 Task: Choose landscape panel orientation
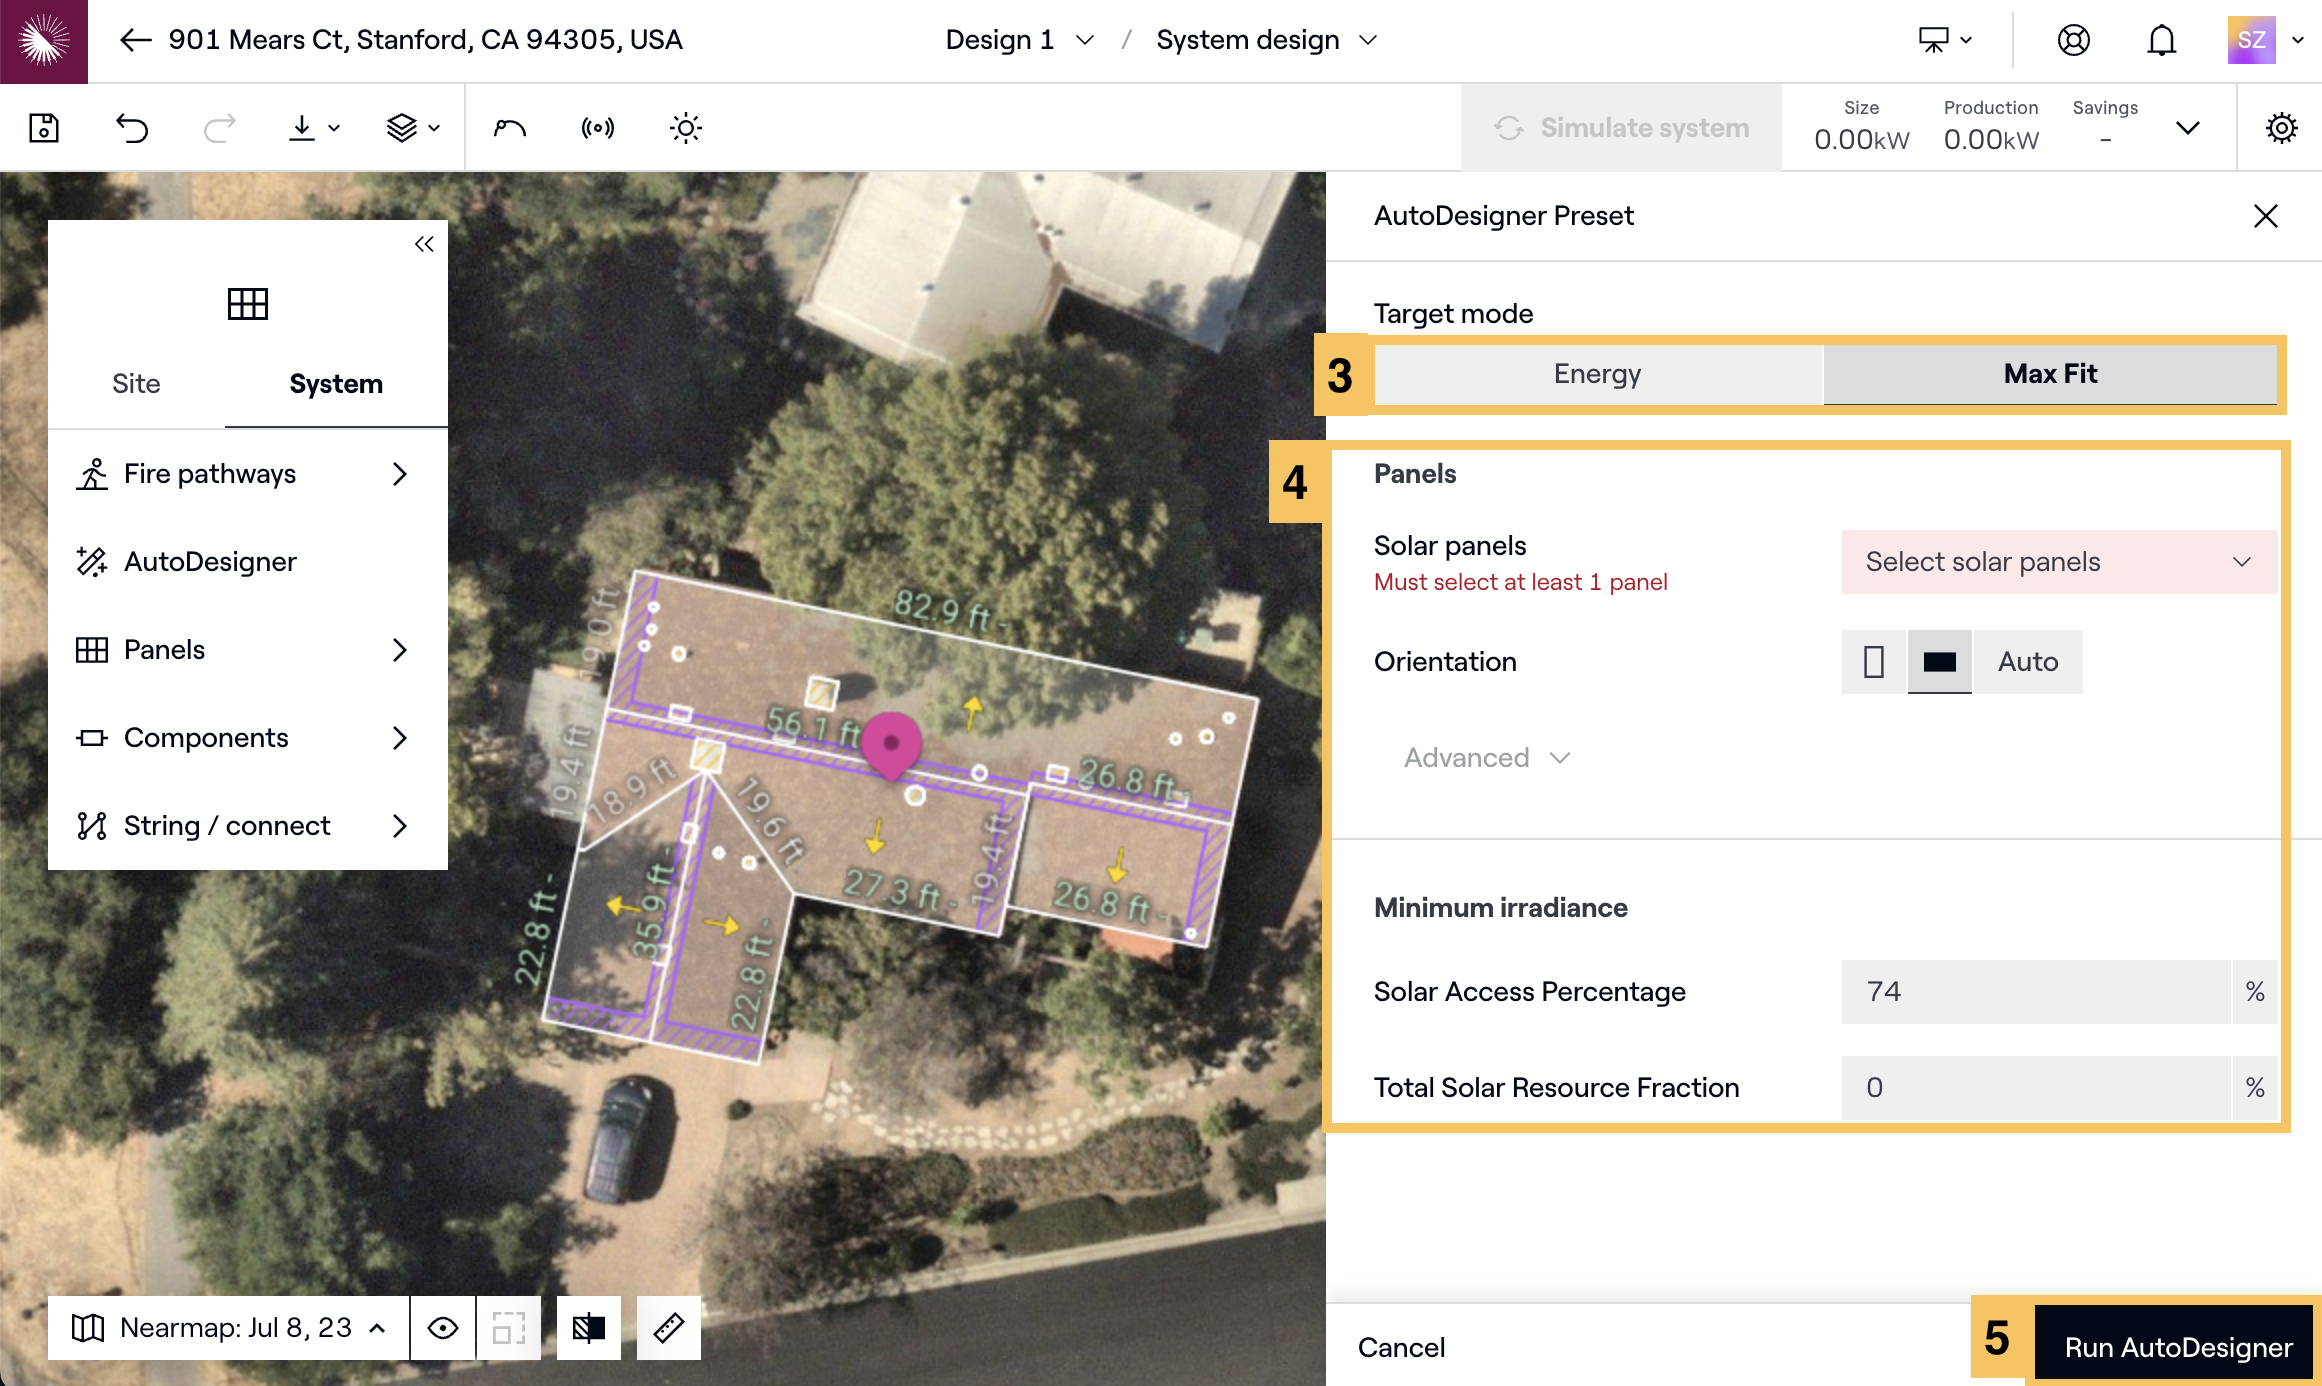click(1940, 662)
